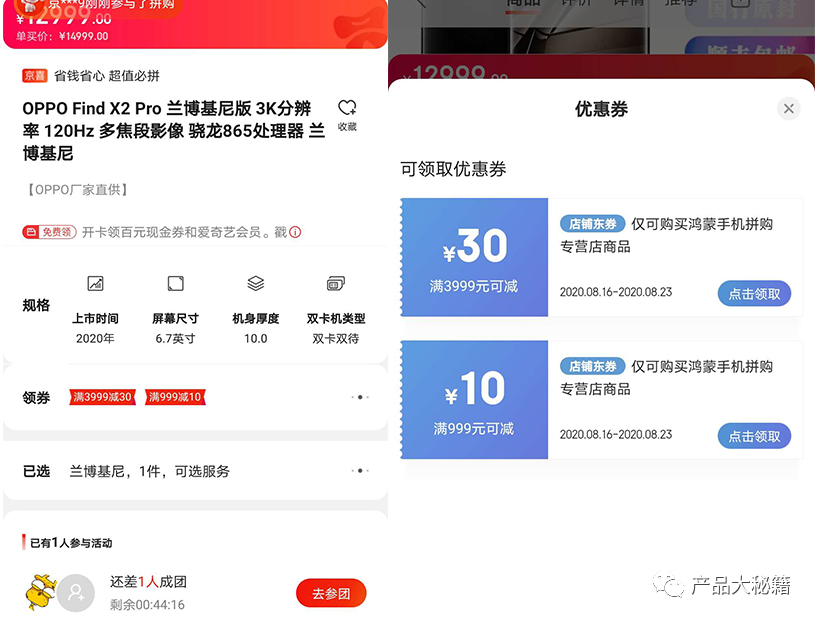Screen dimensions: 817x621
Task: Tap the OPPO Find X2 Pro product title
Action: coord(174,131)
